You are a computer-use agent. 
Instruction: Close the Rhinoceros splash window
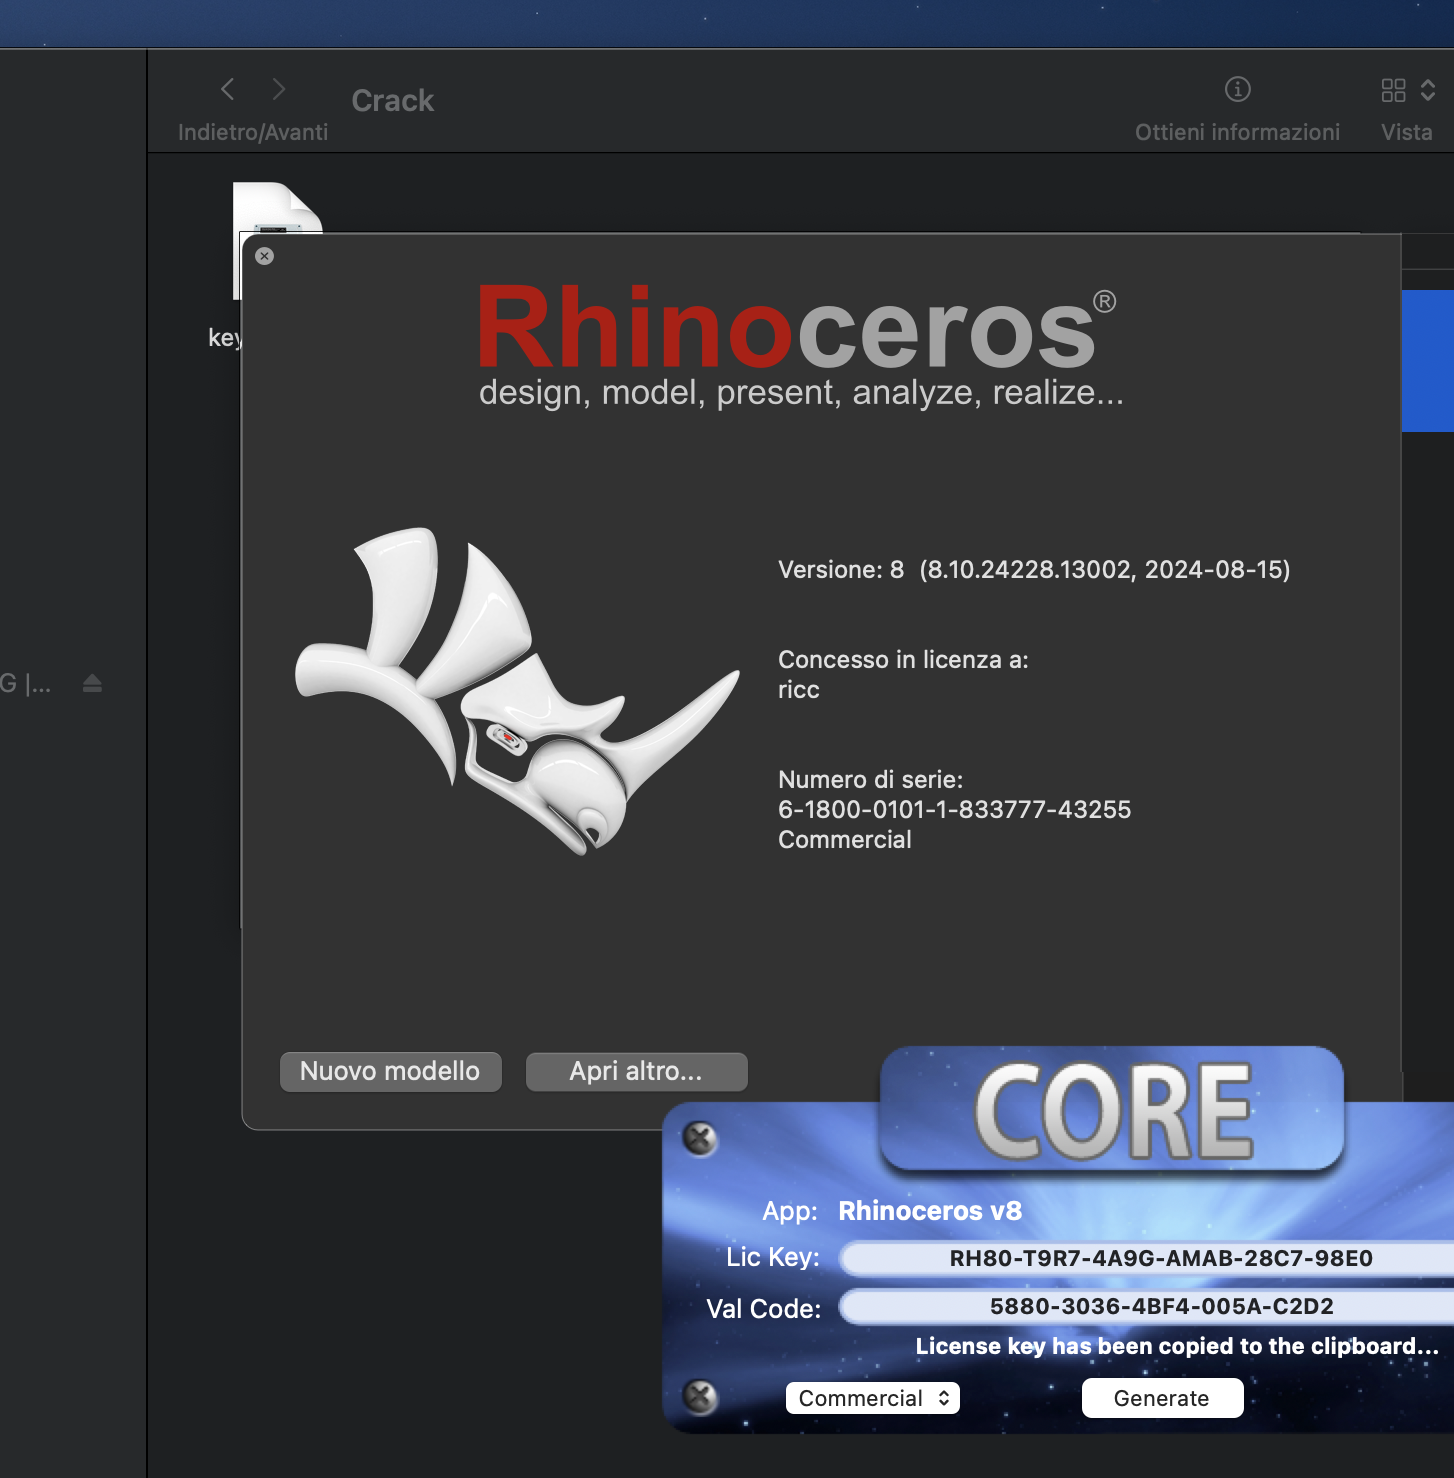(264, 256)
